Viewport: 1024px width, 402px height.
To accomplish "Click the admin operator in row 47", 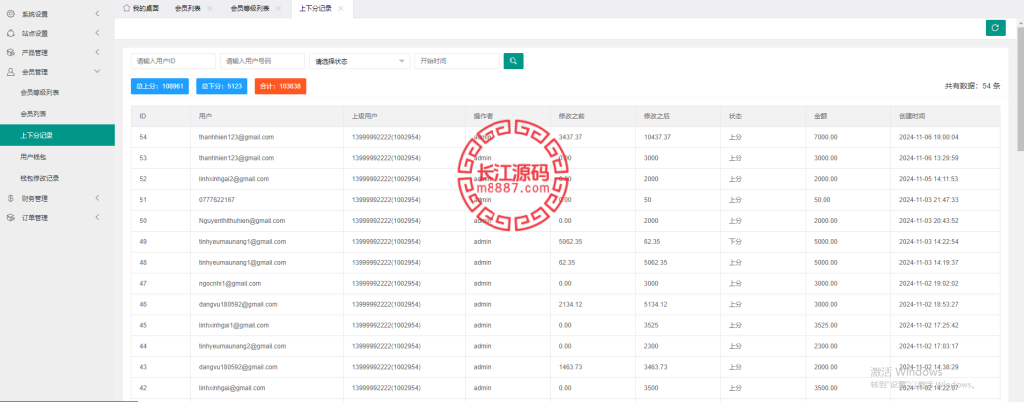I will (x=482, y=283).
